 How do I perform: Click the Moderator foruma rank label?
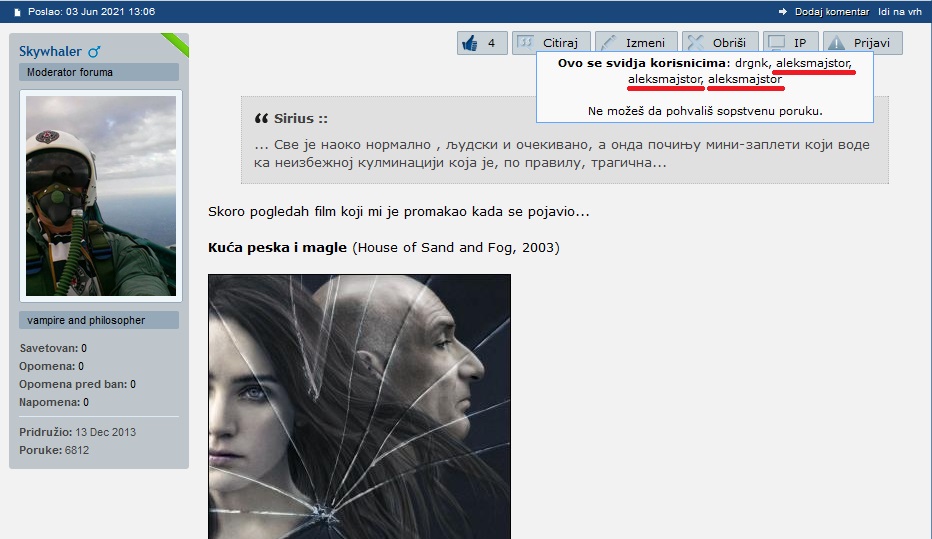pyautogui.click(x=99, y=72)
